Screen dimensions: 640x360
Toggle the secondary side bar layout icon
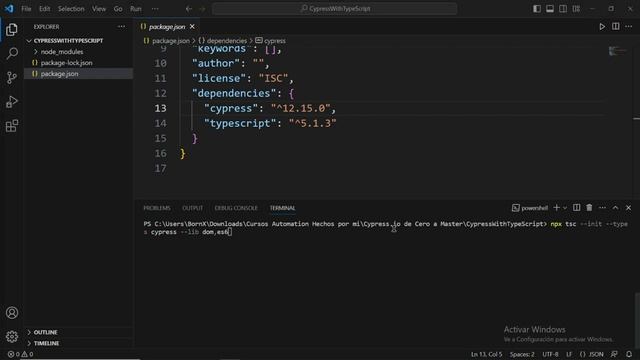(x=563, y=9)
